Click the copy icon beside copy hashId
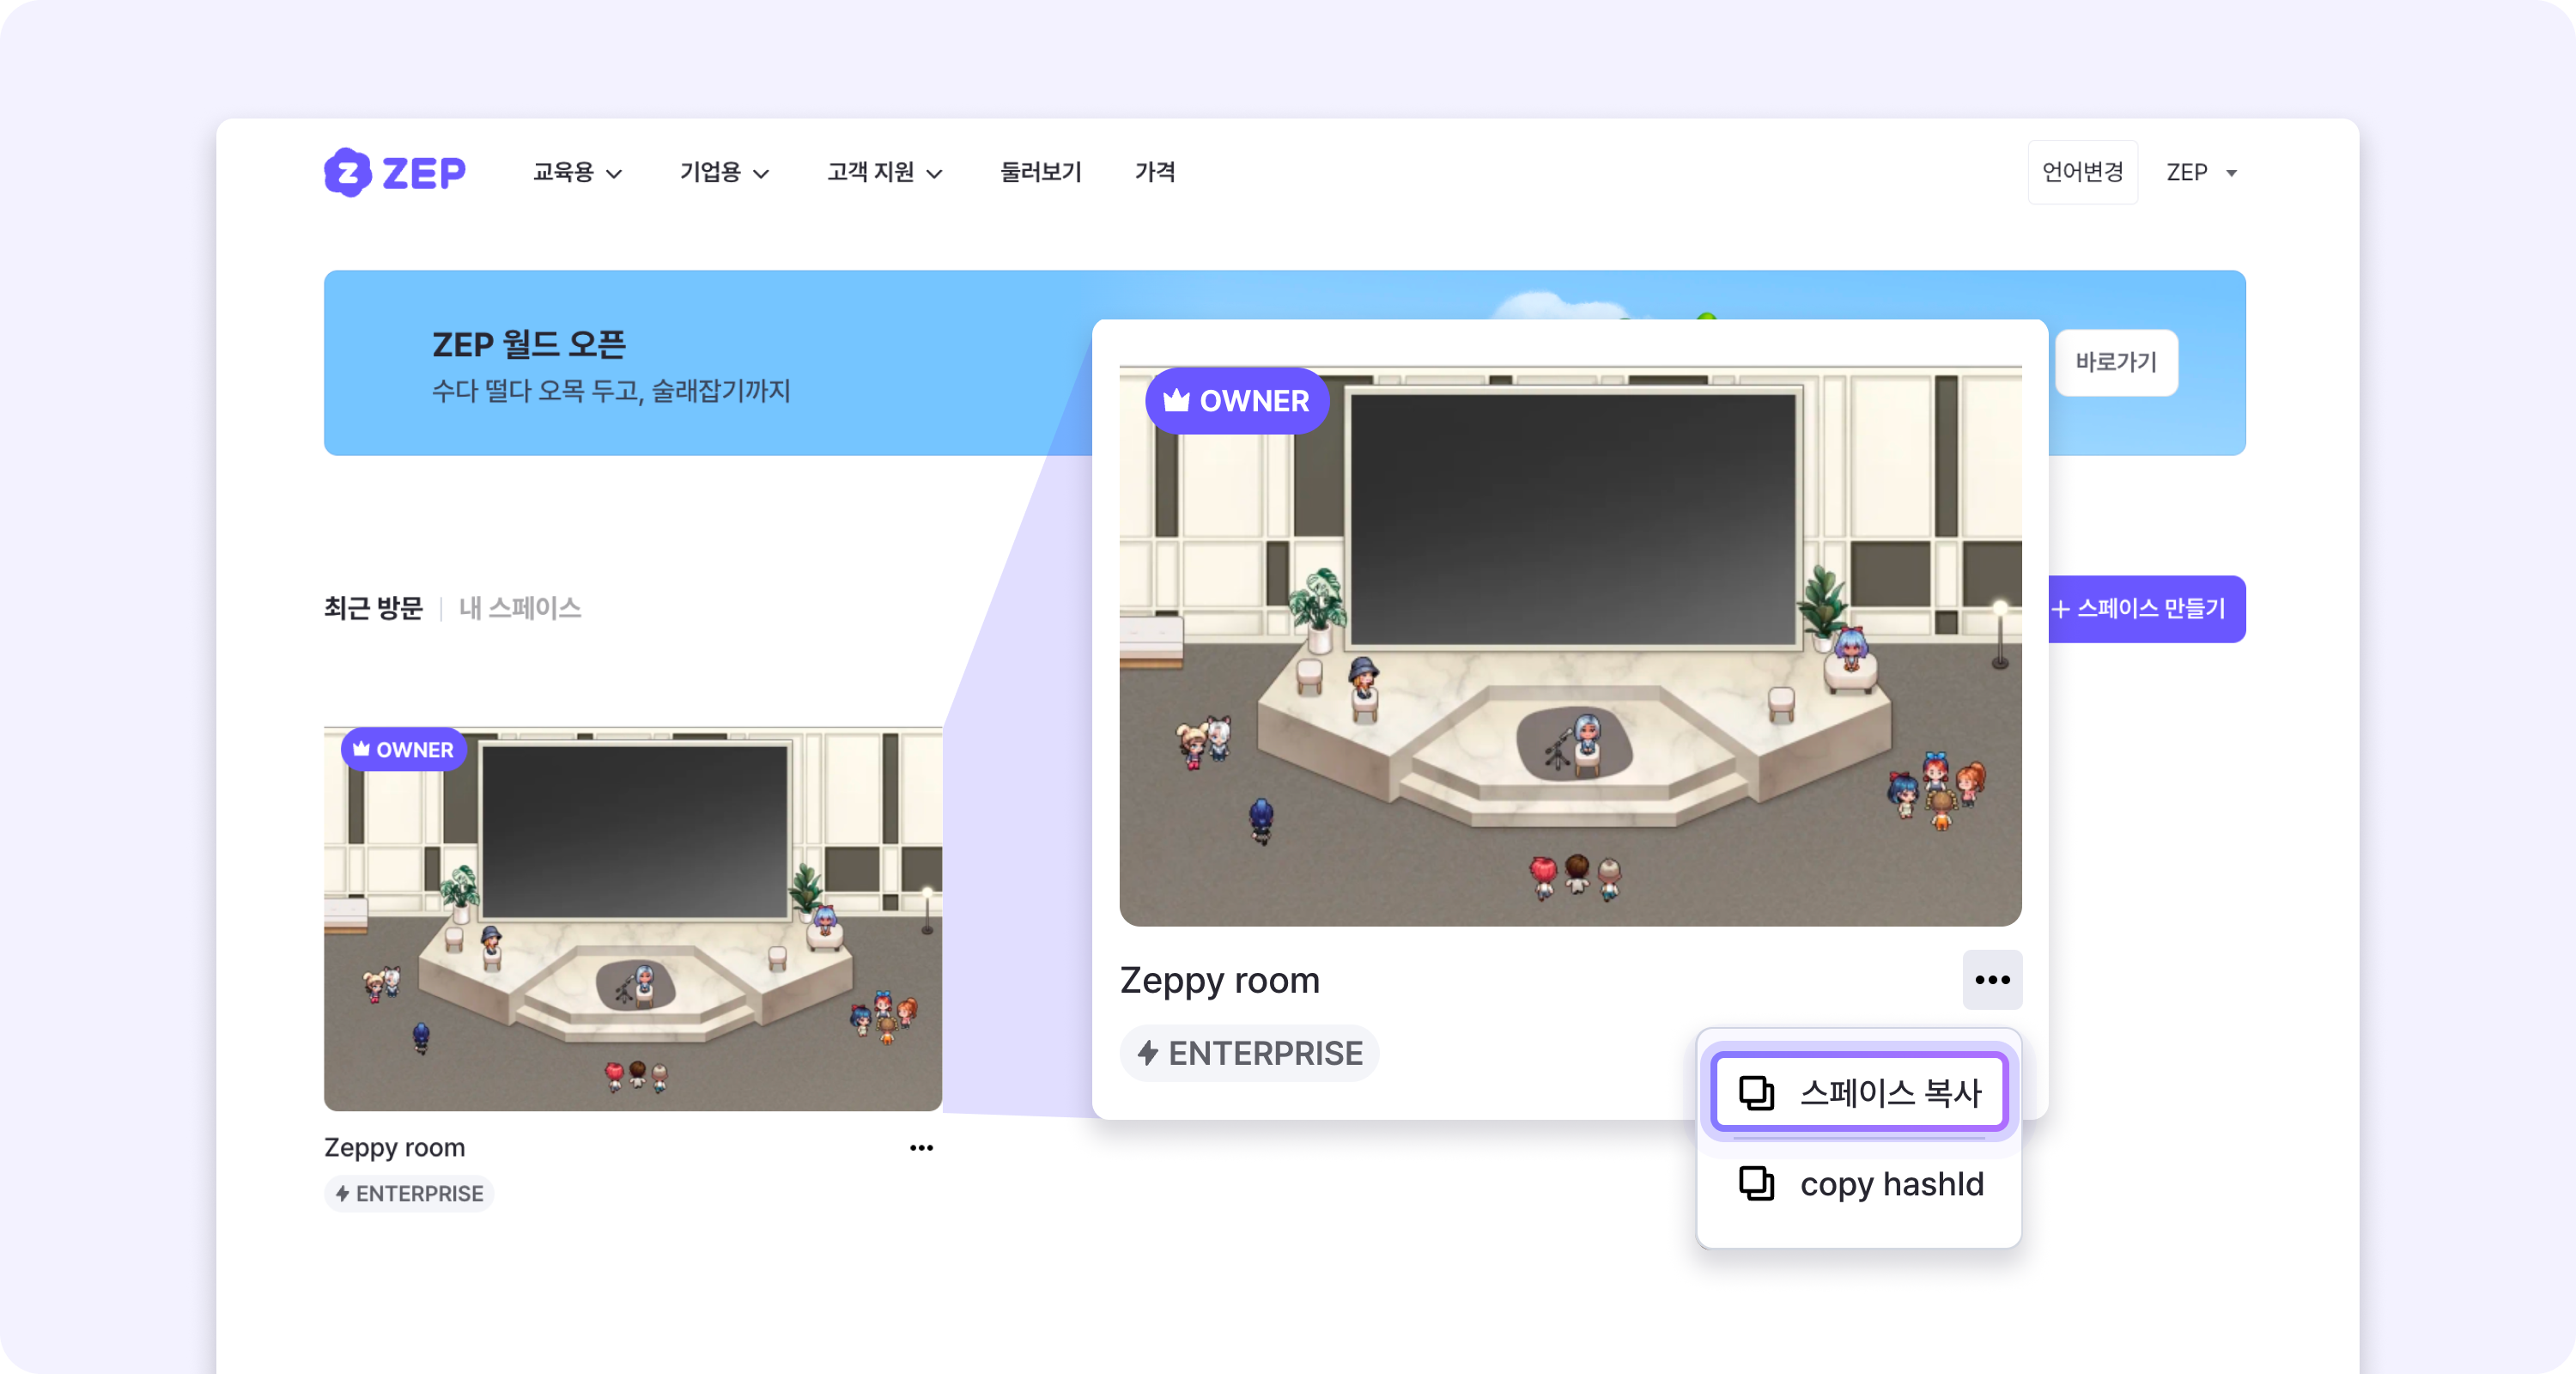2576x1374 pixels. point(1756,1184)
